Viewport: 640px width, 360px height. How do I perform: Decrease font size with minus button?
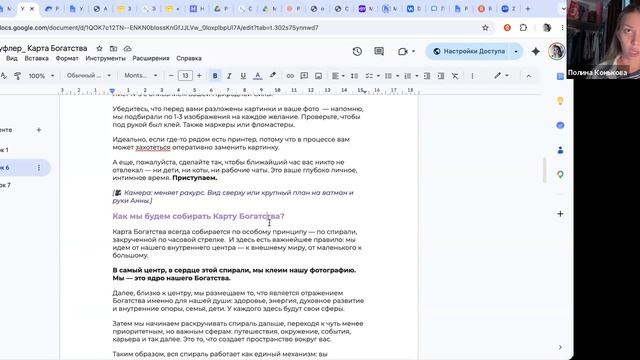(171, 76)
